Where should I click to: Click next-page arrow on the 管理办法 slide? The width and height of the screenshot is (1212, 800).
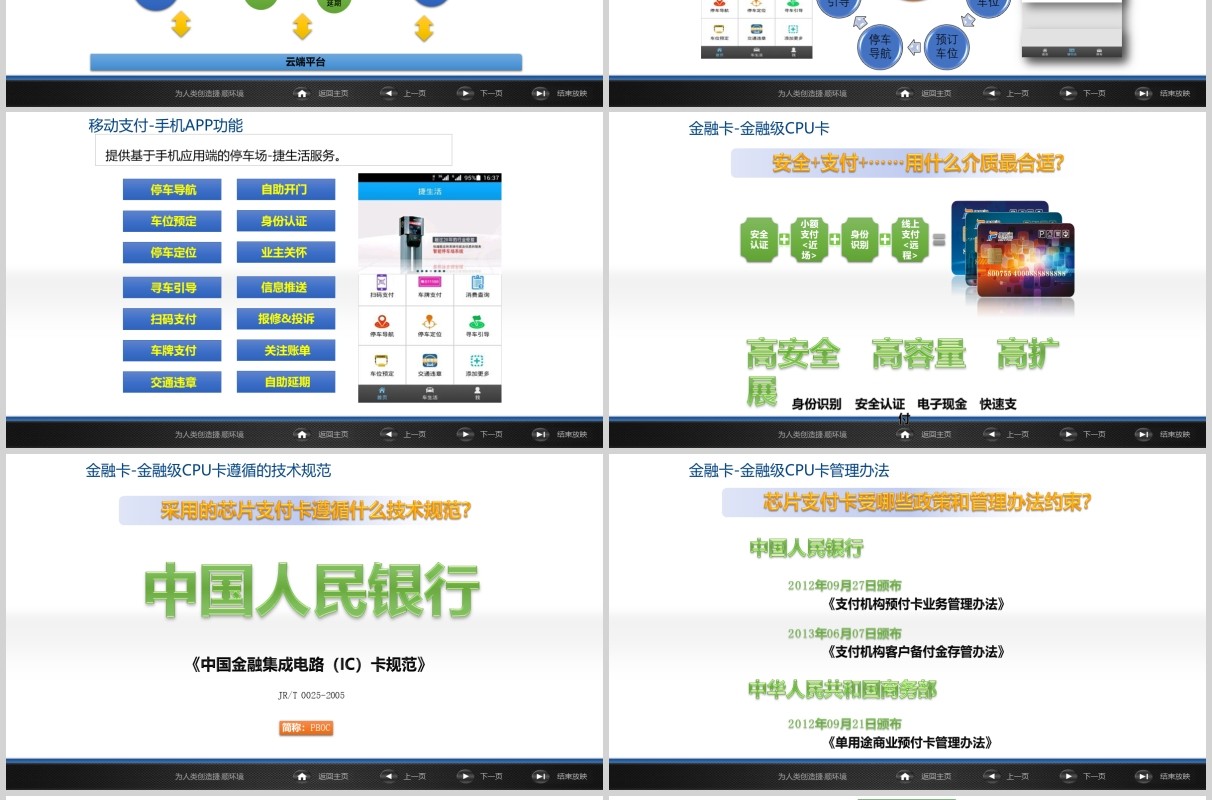[x=1068, y=776]
